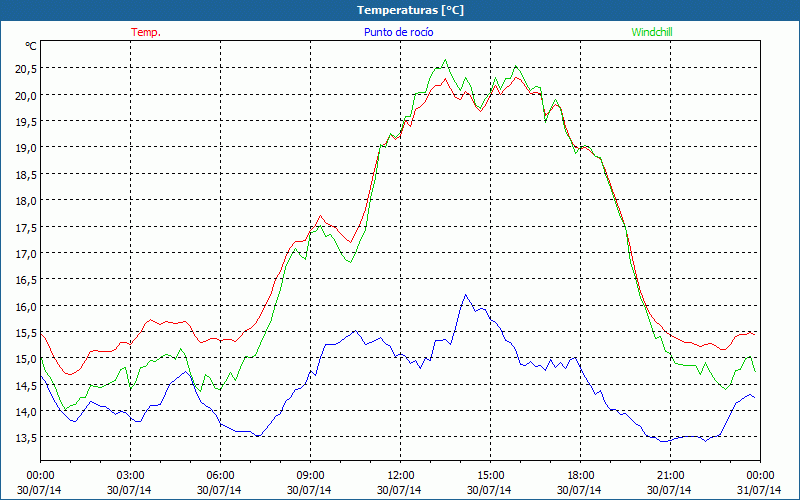
Task: Click the 06:00 time axis label
Action: point(220,476)
